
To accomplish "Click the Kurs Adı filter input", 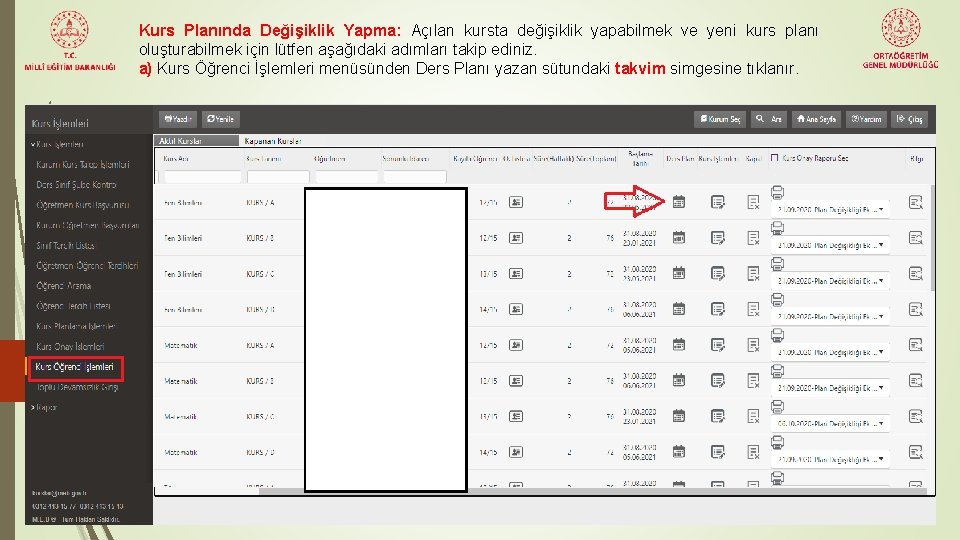I will tap(203, 177).
